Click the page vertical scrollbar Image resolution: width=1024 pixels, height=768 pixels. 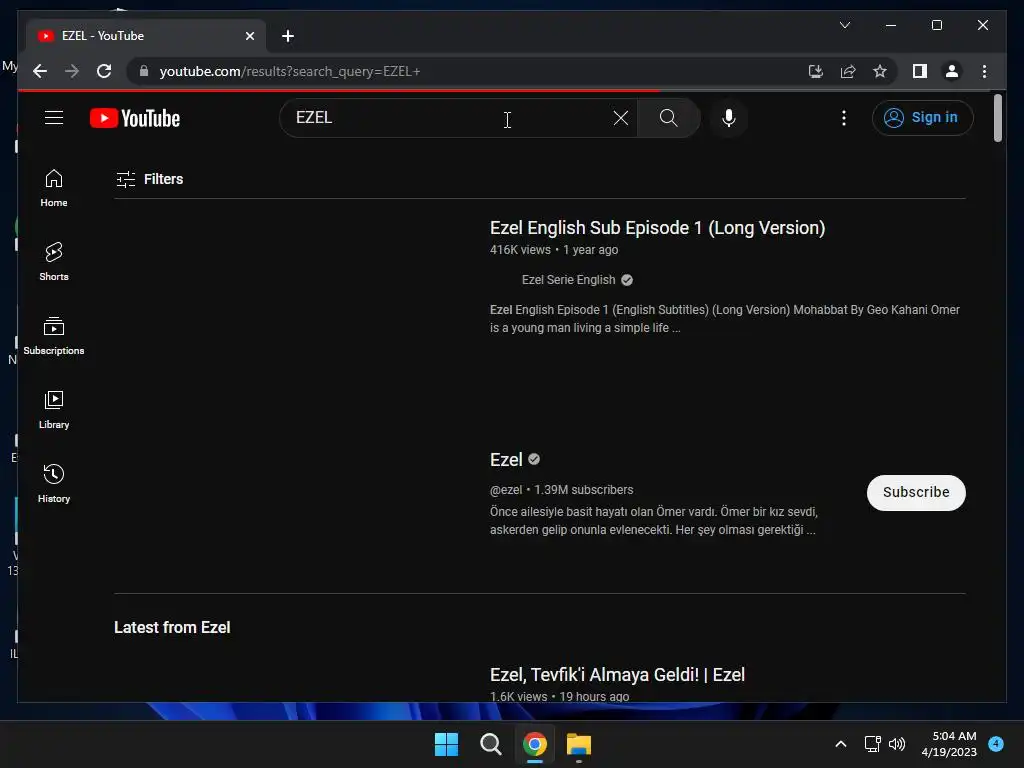[x=997, y=118]
